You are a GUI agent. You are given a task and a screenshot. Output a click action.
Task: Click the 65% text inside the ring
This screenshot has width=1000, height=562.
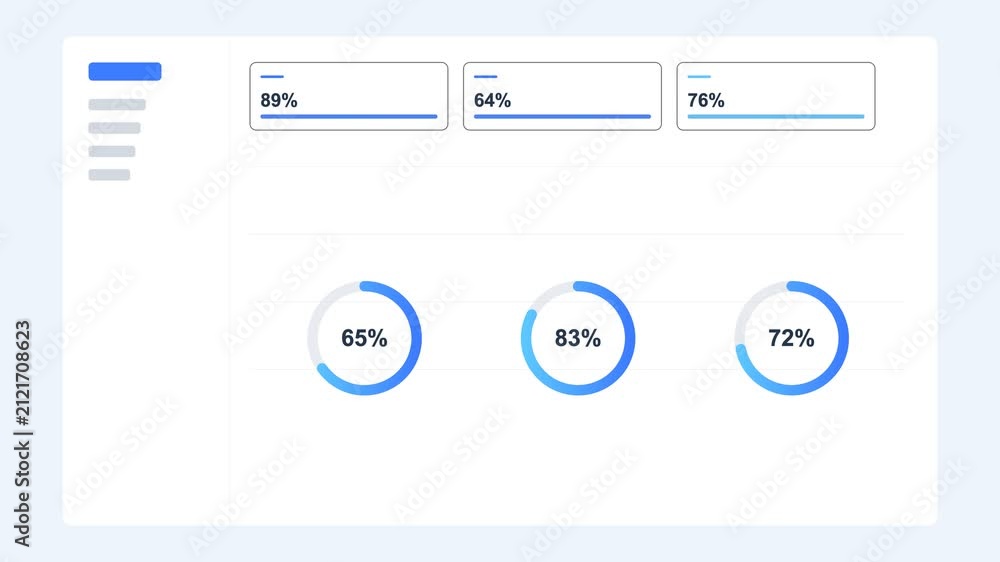click(x=364, y=338)
